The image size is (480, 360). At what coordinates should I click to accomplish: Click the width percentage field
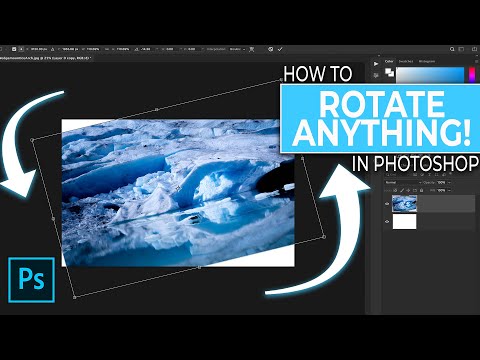93,49
